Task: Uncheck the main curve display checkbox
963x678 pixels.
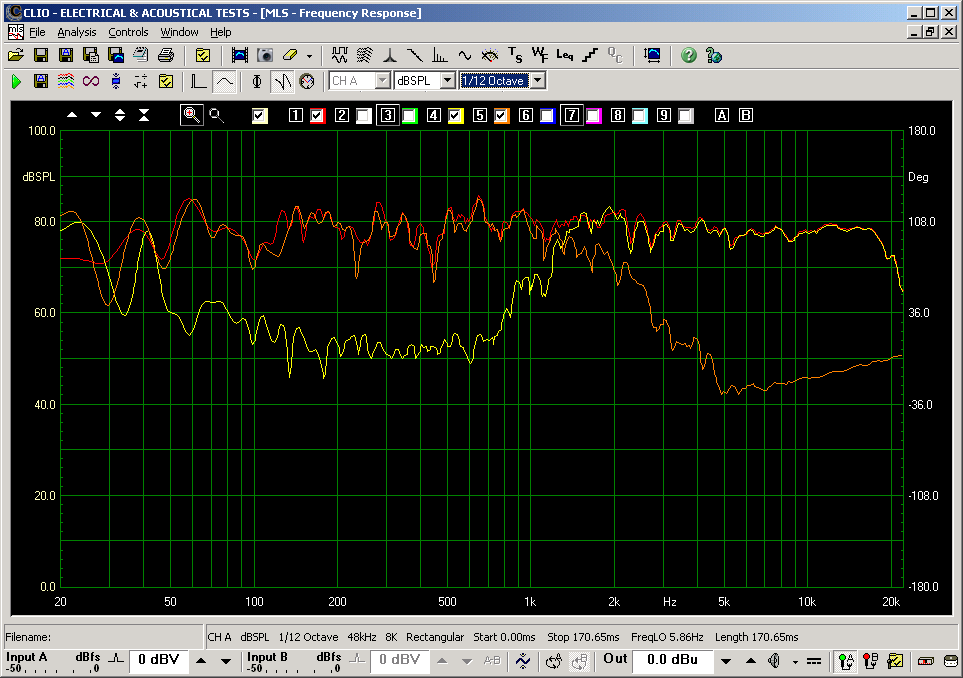Action: (x=260, y=115)
